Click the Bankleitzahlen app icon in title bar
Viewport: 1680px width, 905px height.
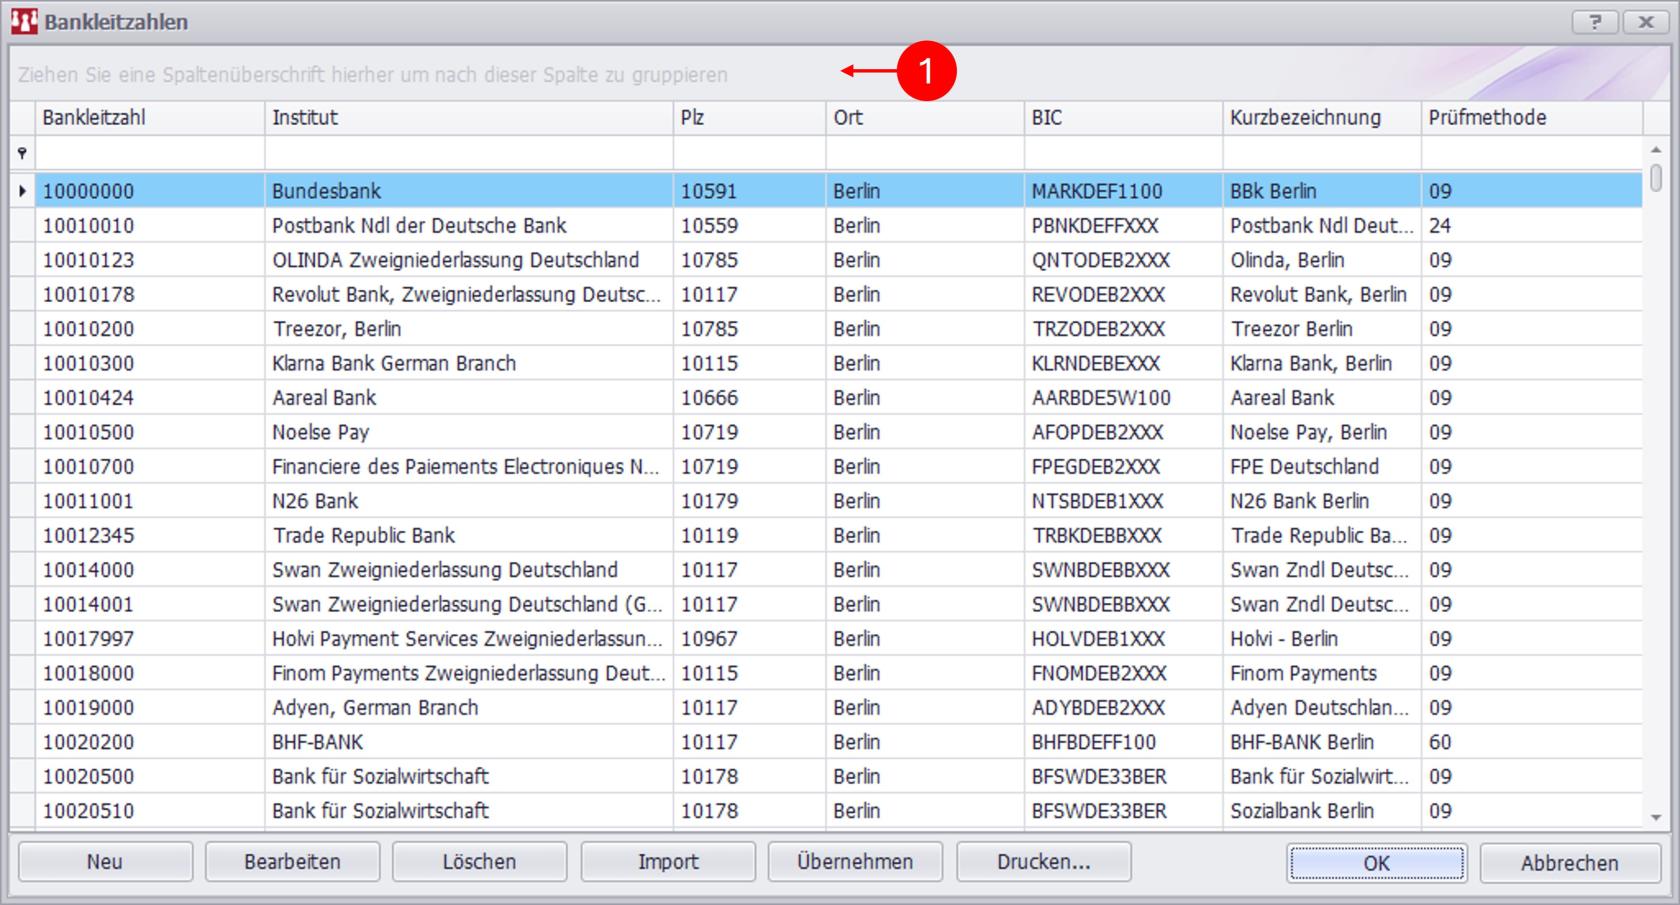coord(24,21)
